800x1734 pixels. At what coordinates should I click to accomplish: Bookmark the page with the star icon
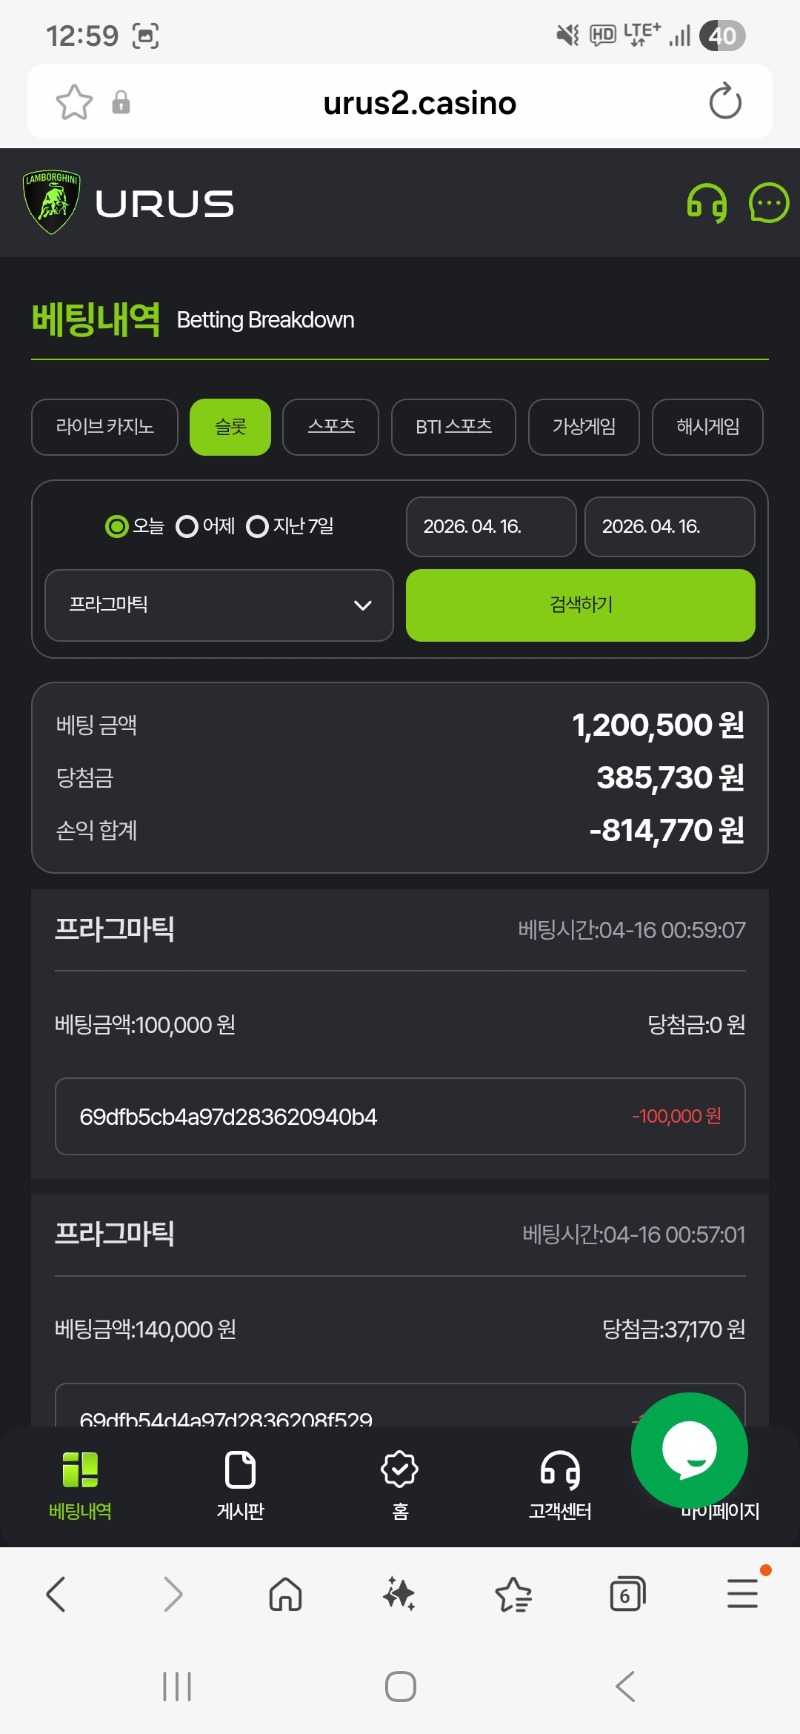74,102
